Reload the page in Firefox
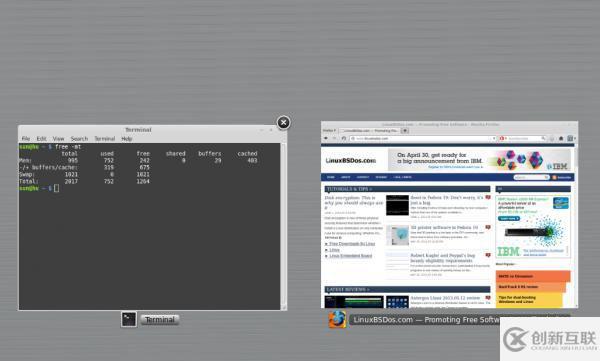The width and height of the screenshot is (600, 361). coord(344,138)
